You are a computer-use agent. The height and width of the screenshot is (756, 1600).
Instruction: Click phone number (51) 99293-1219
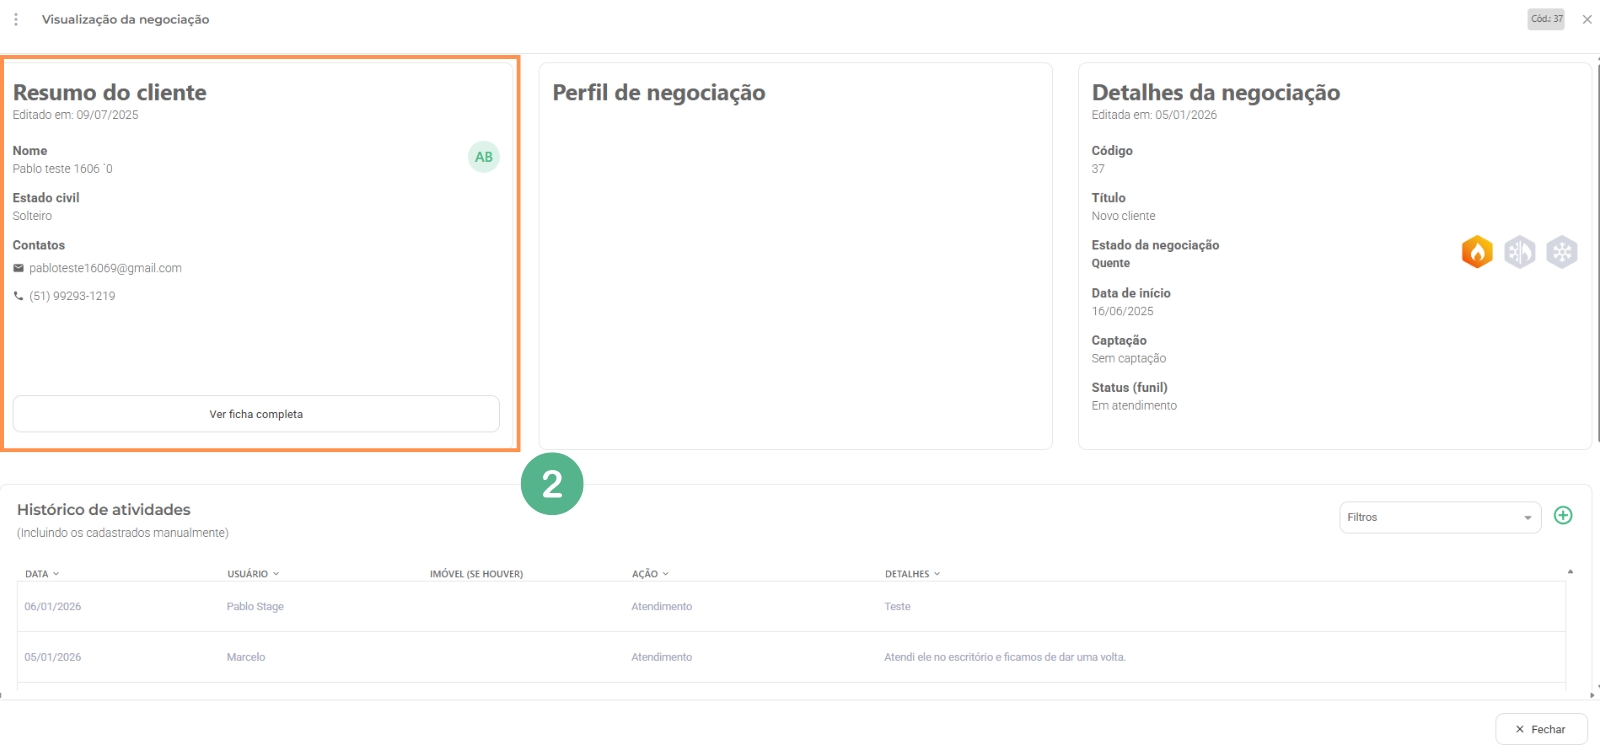point(72,296)
